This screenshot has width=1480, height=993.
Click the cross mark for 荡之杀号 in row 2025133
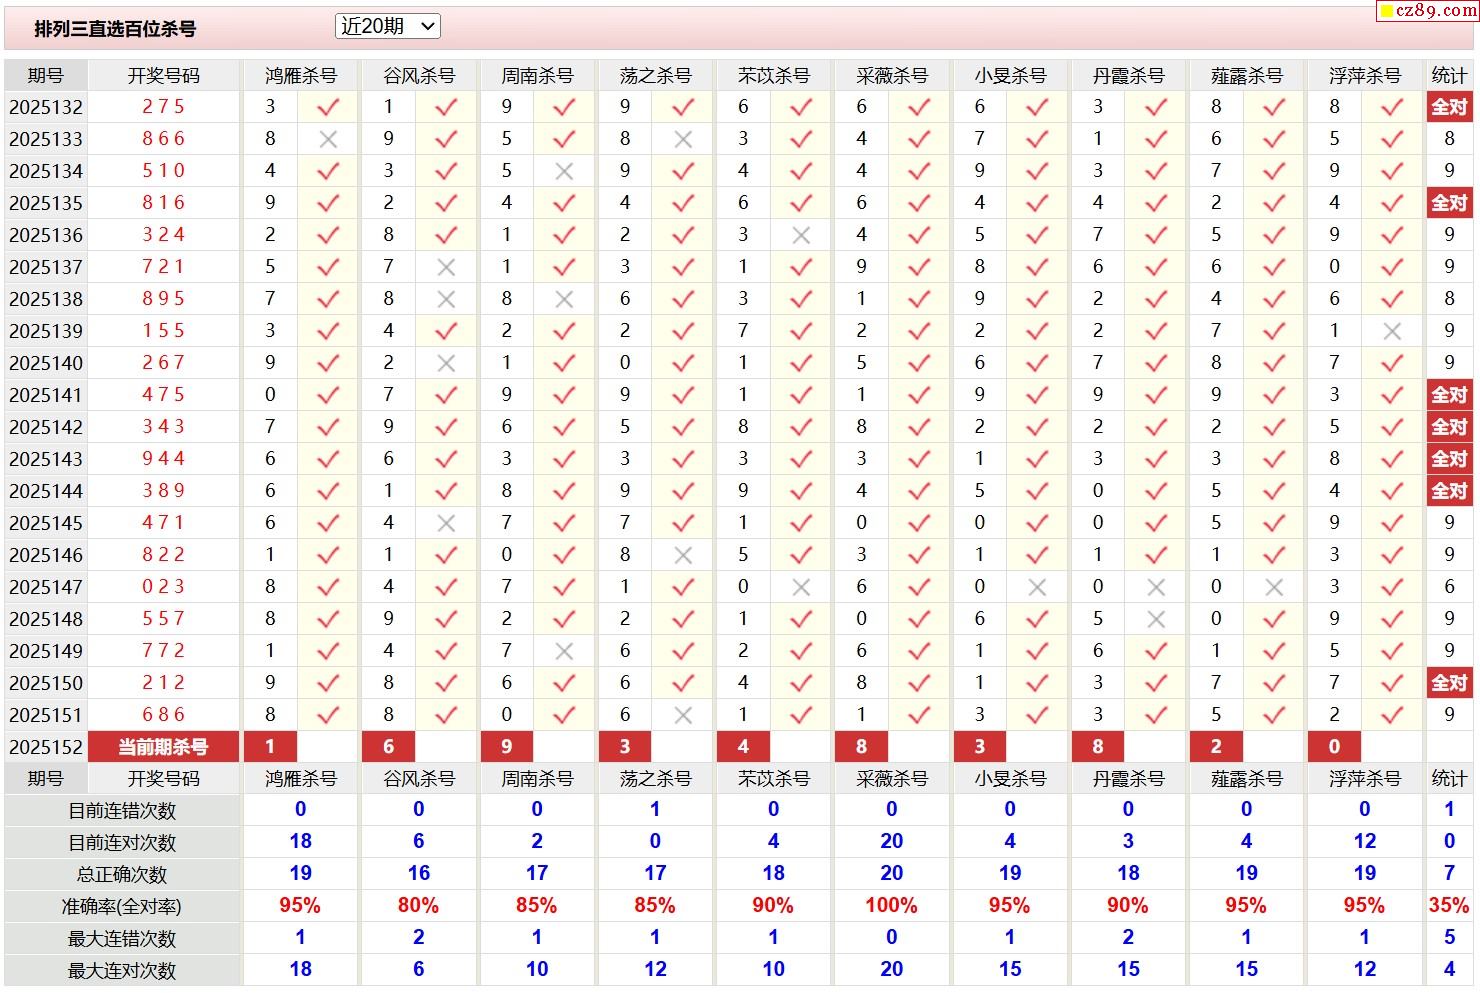(x=683, y=139)
